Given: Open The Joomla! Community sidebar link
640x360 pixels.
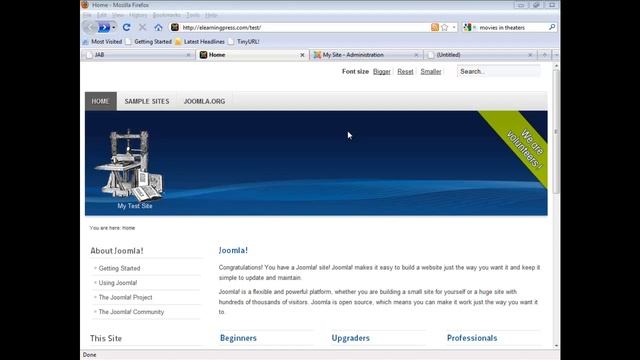Looking at the screenshot, I should click(x=131, y=312).
